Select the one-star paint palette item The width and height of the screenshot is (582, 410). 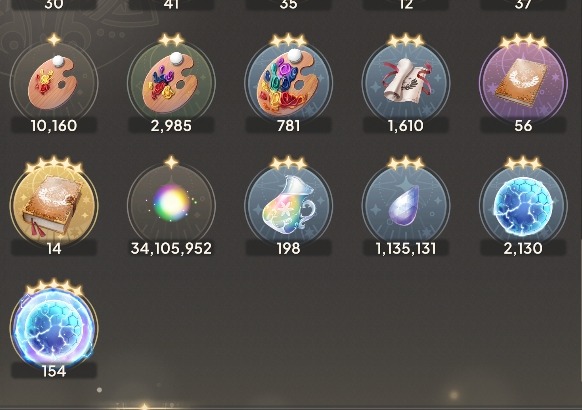[x=54, y=83]
